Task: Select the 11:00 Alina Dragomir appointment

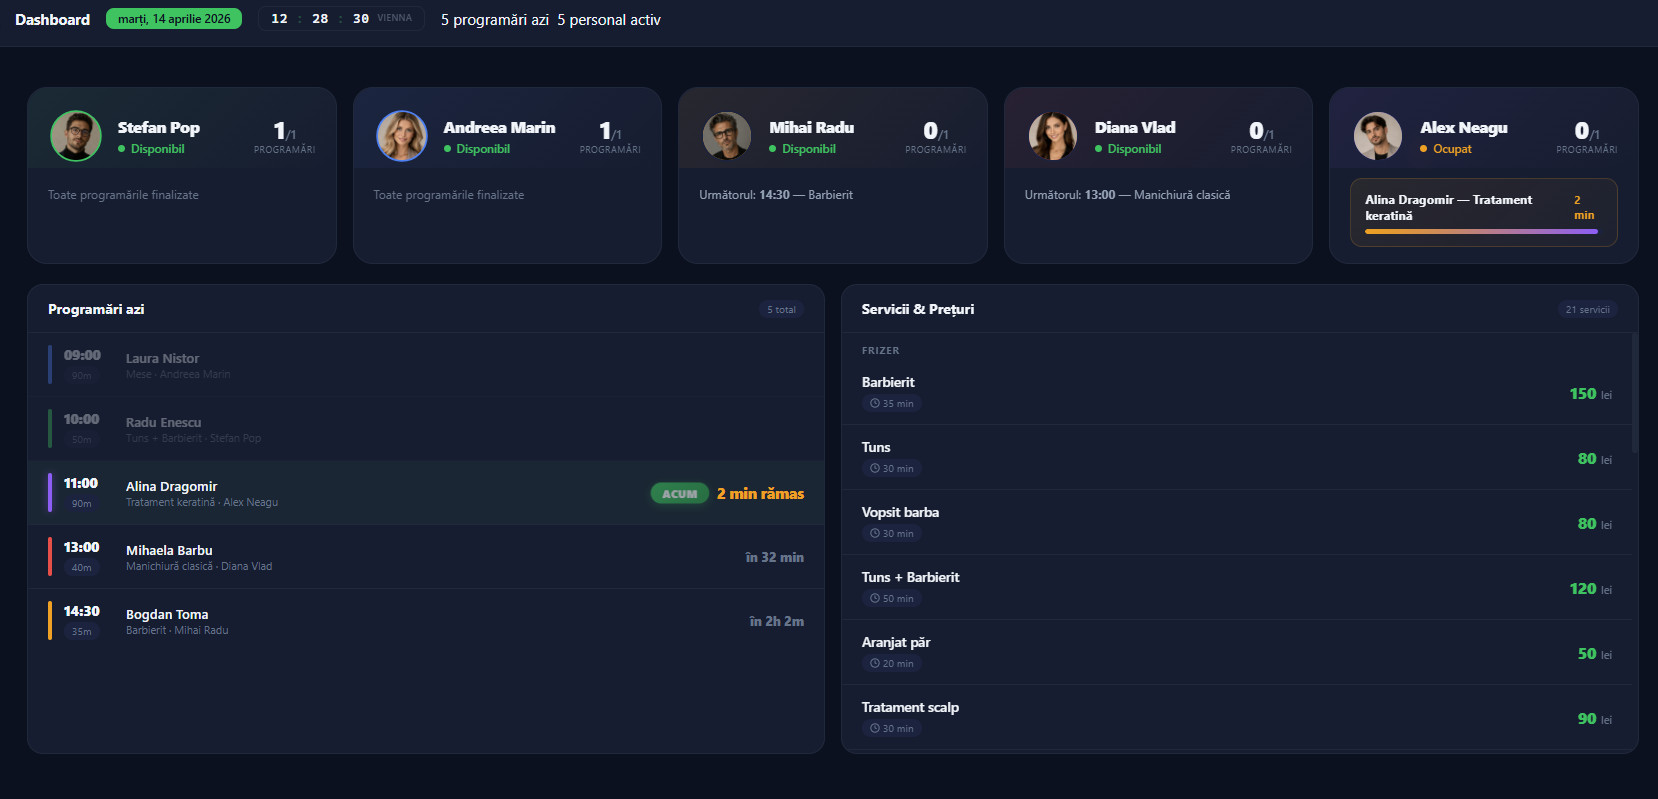Action: click(x=426, y=493)
